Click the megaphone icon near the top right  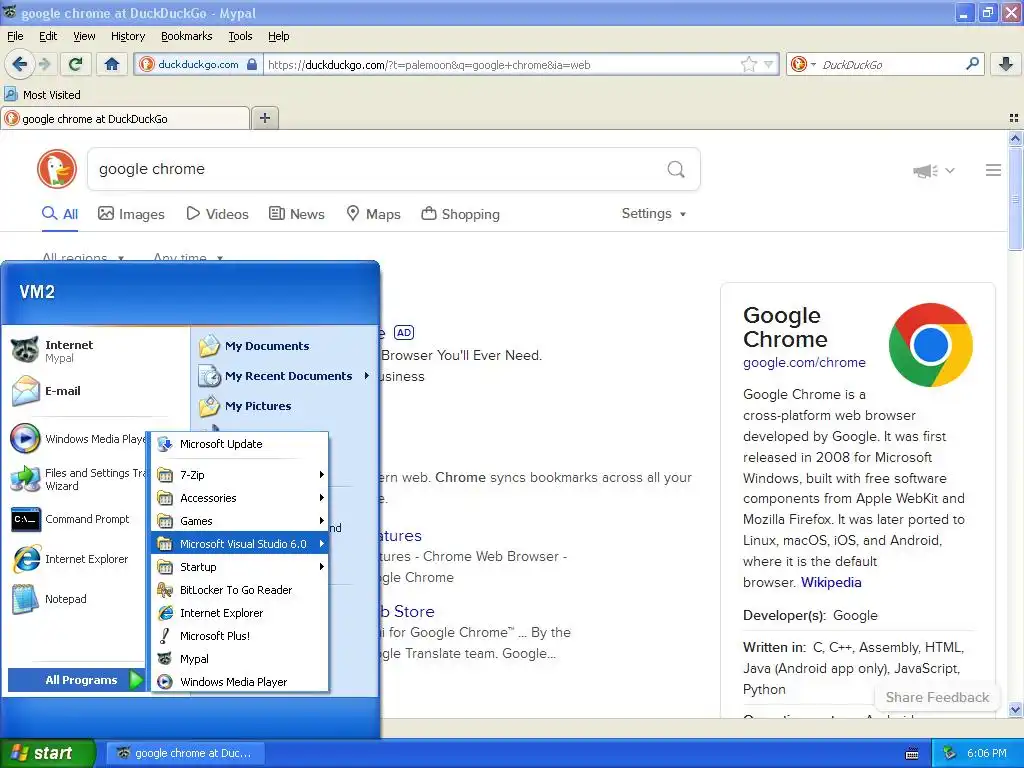pyautogui.click(x=925, y=170)
